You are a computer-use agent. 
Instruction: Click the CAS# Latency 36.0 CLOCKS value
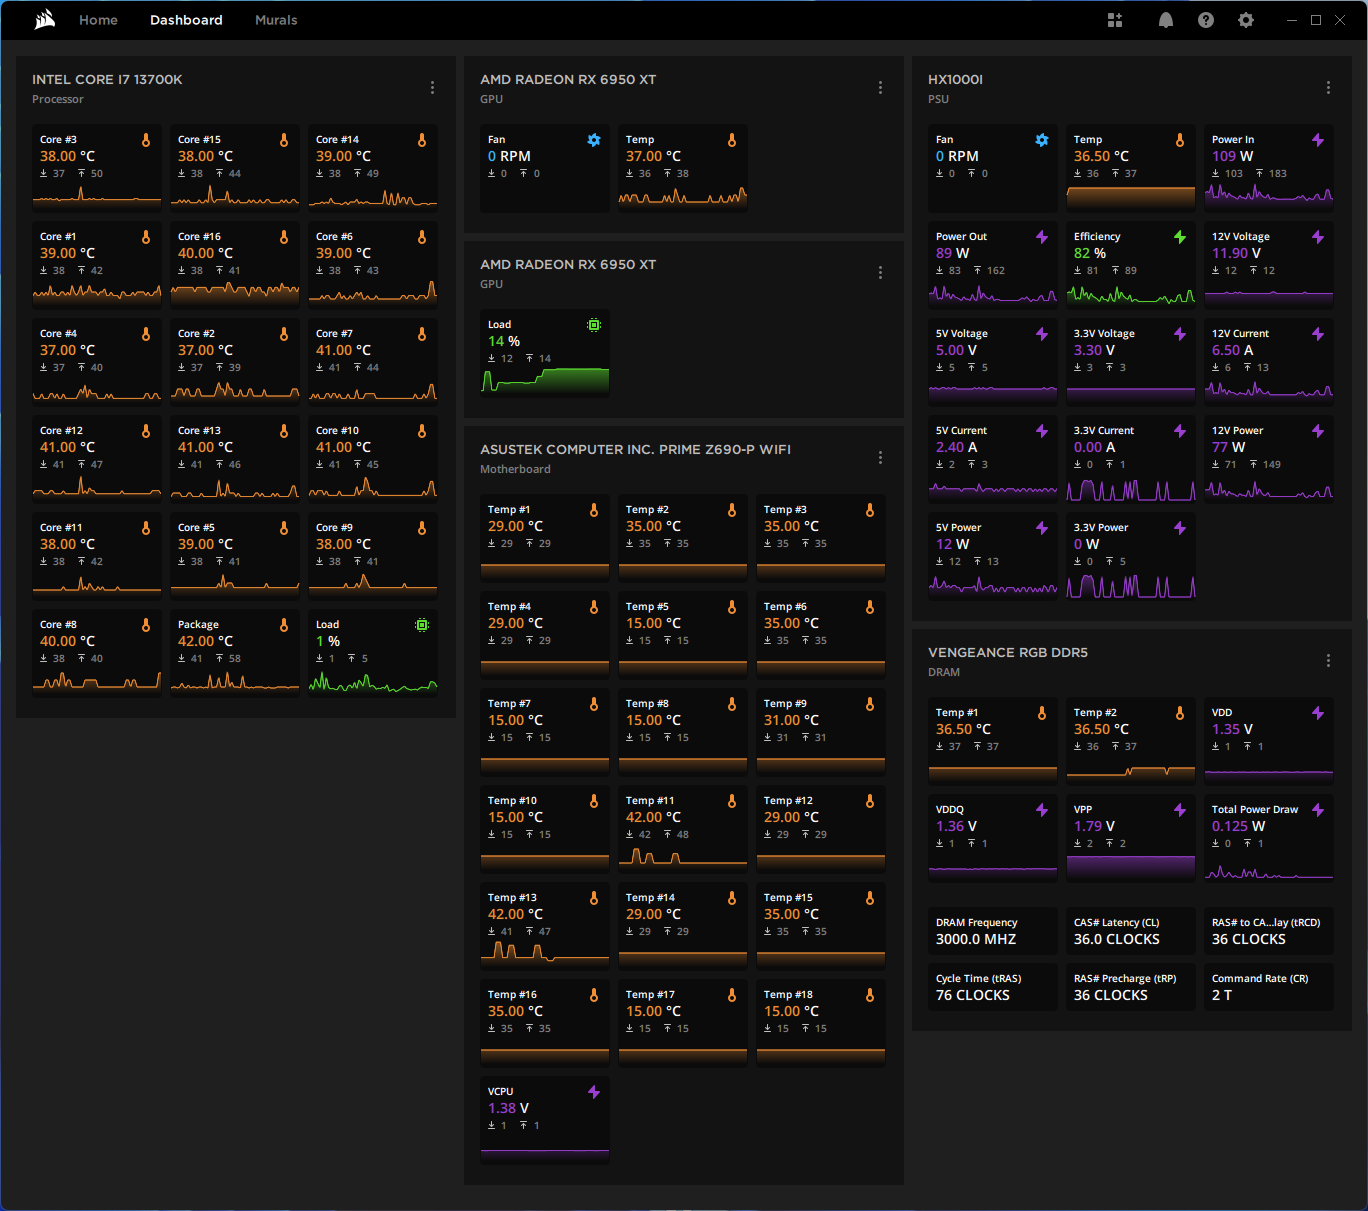click(x=1117, y=939)
